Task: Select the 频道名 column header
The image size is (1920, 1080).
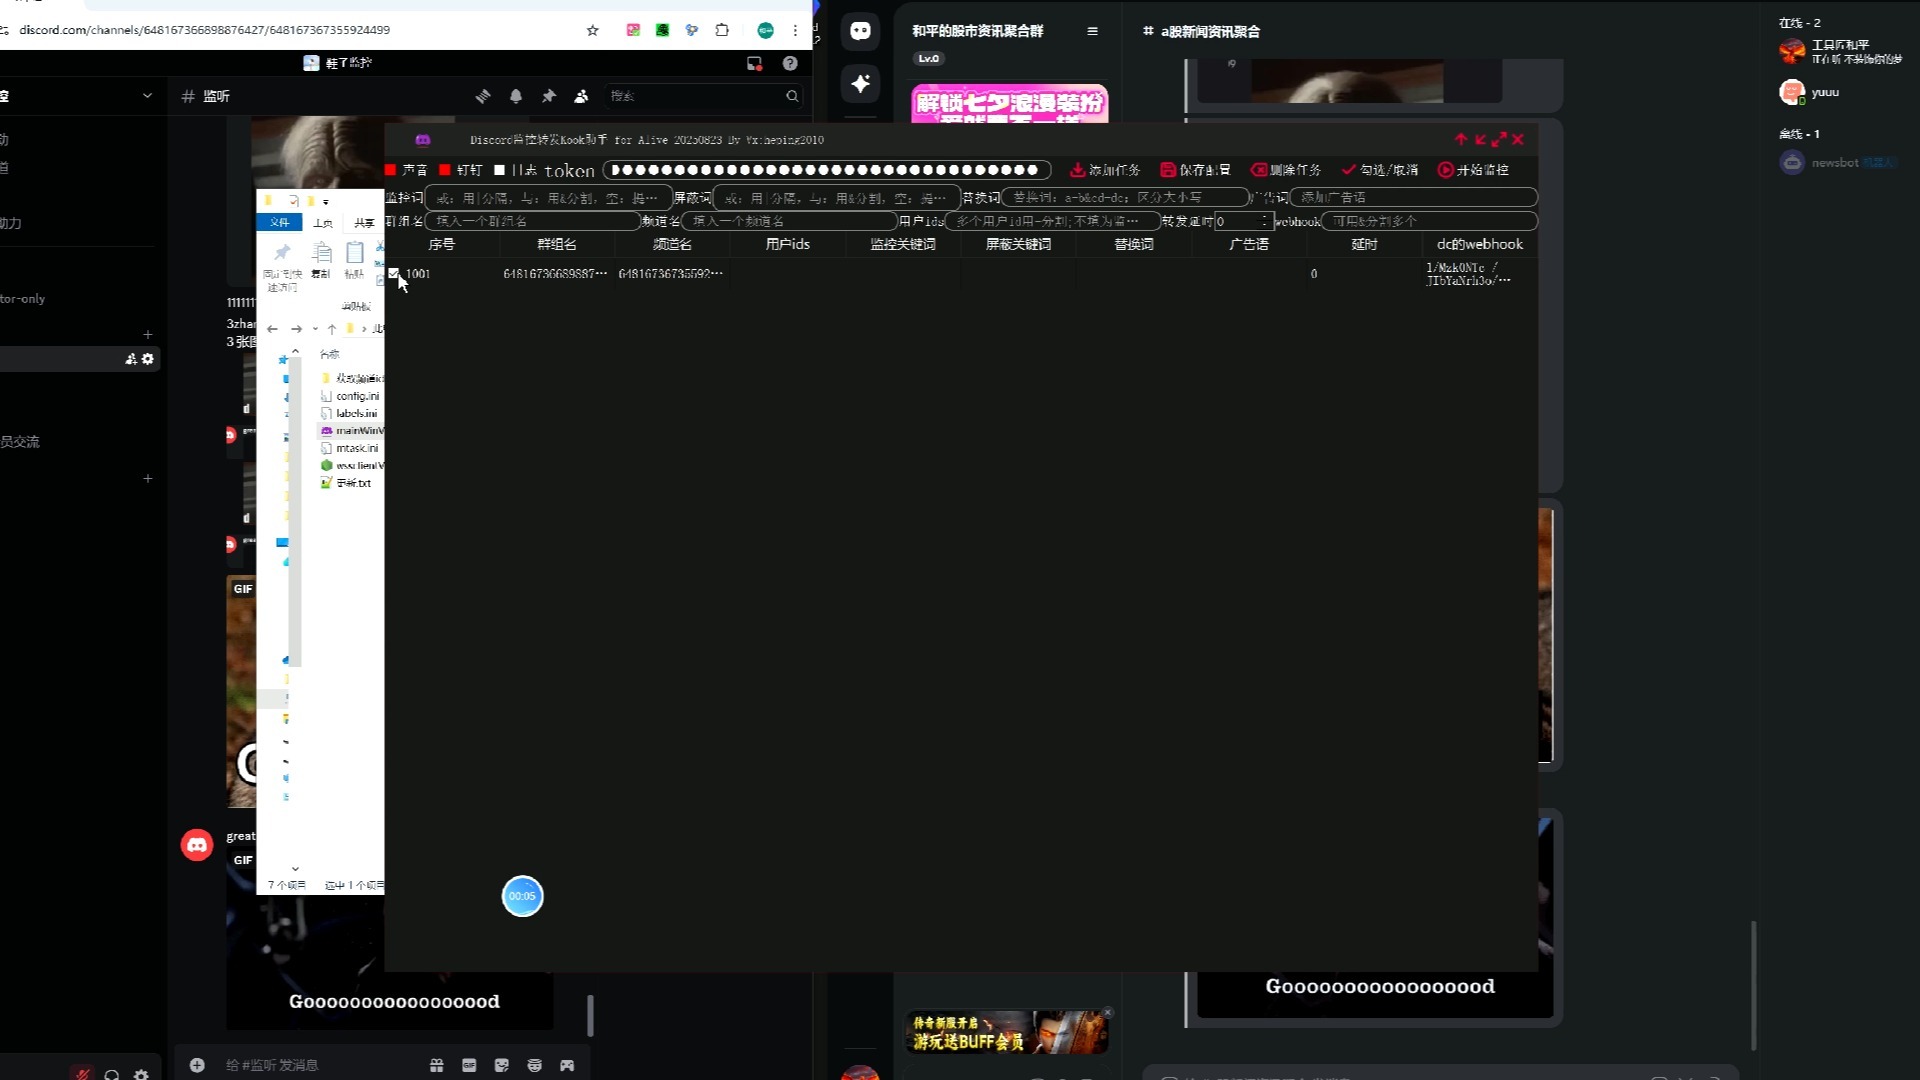Action: (672, 244)
